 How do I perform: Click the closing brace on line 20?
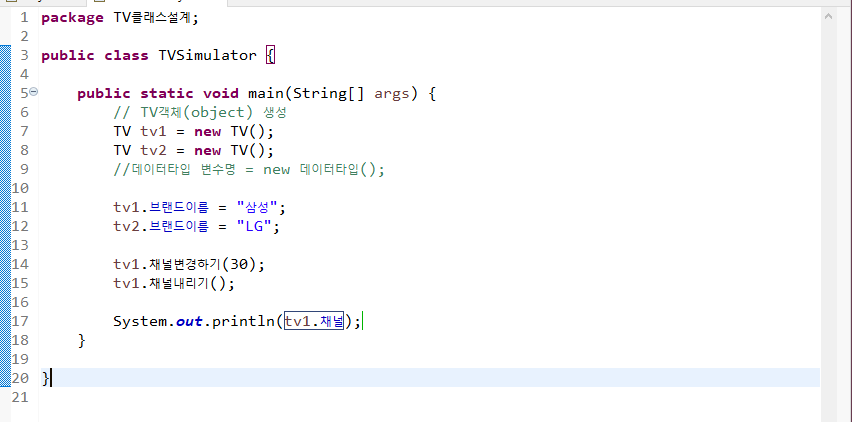[46, 377]
